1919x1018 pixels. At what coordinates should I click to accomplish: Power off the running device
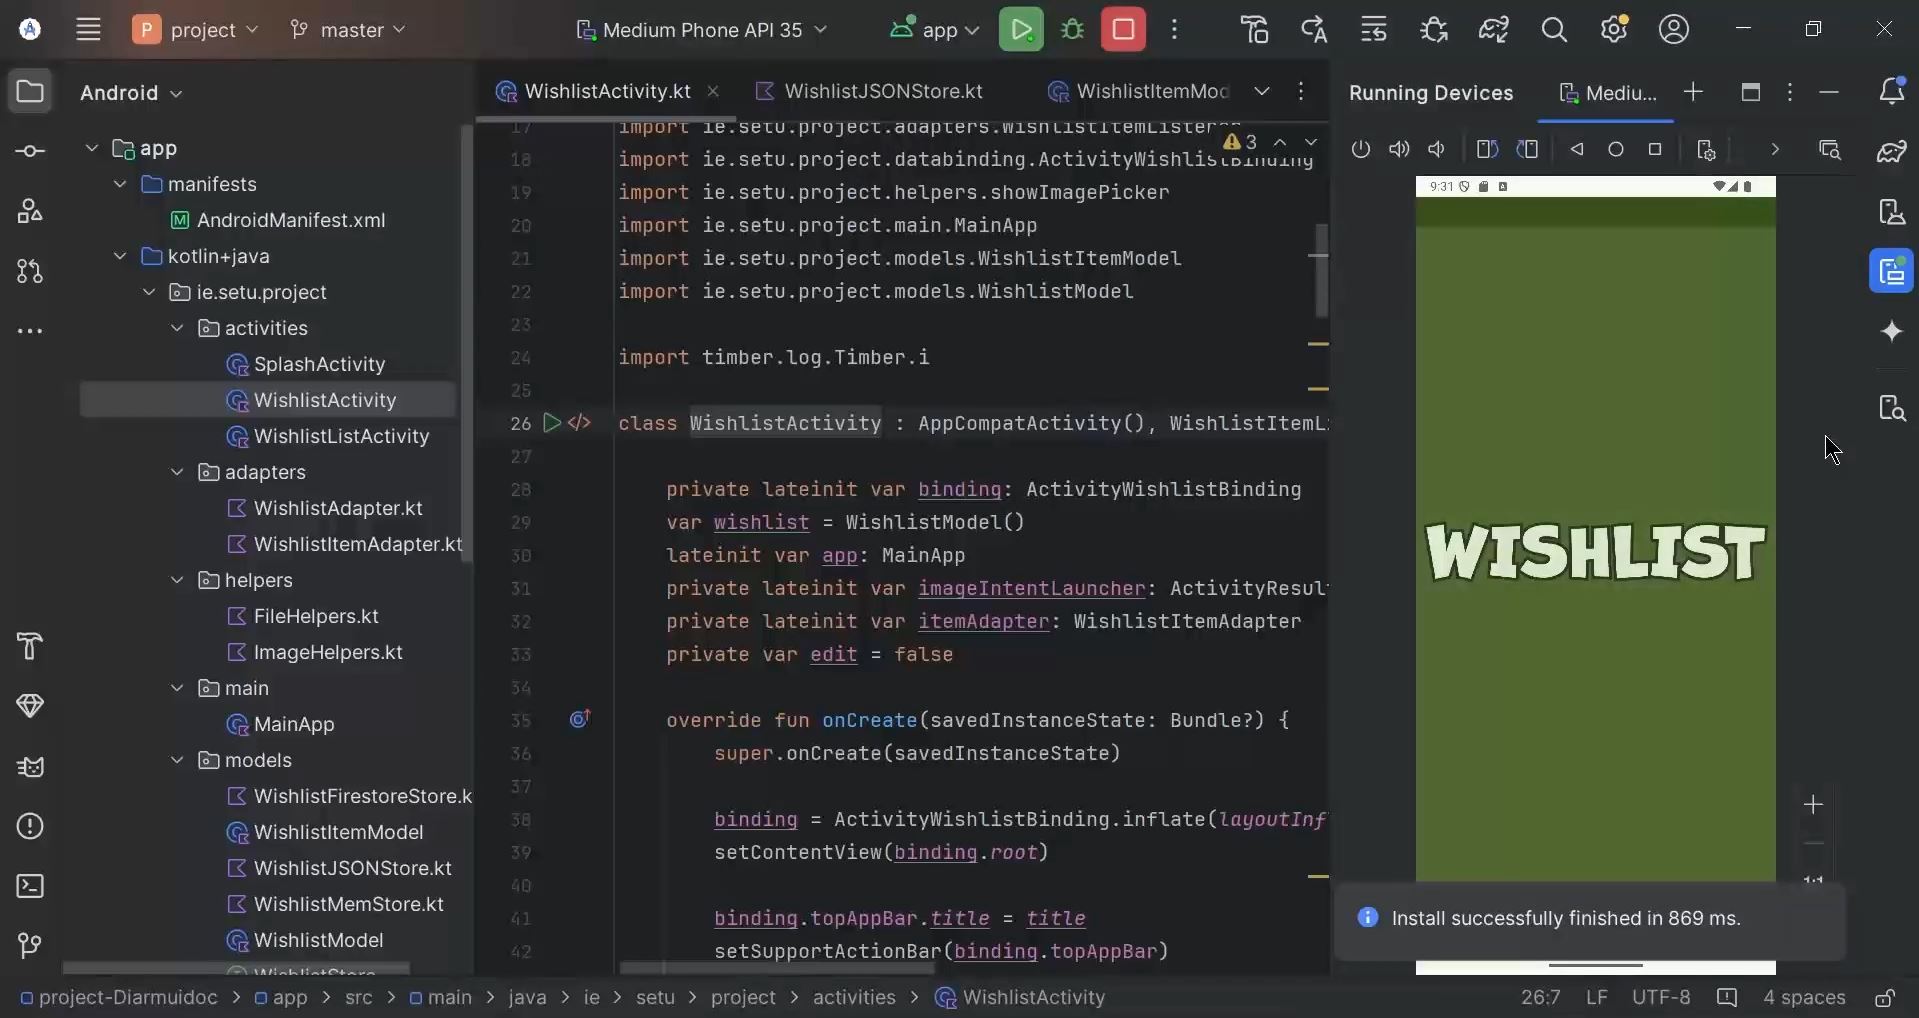pos(1360,150)
